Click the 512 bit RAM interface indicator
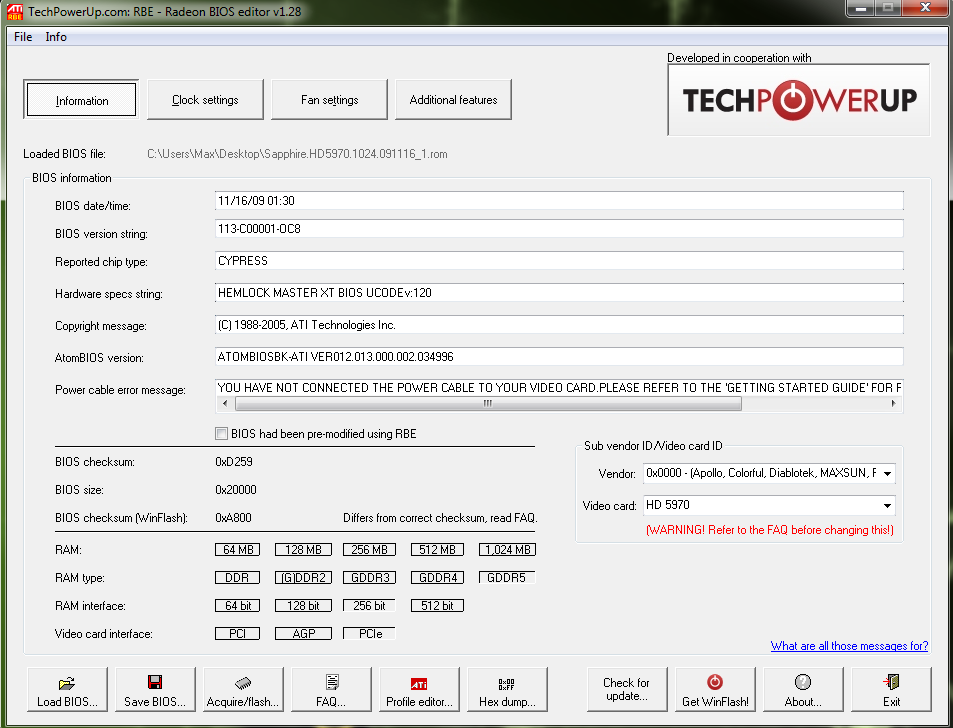953x728 pixels. [438, 605]
